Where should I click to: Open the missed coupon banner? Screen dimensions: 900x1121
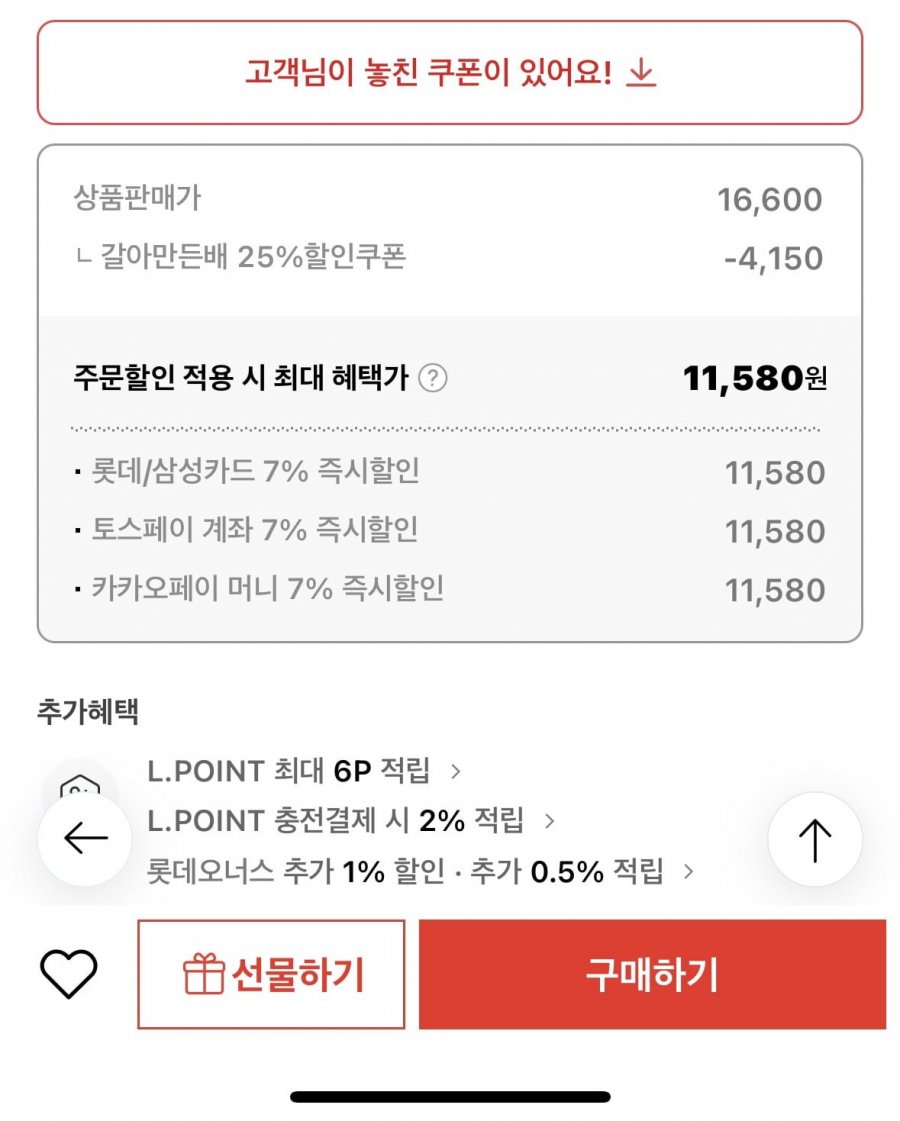(450, 73)
